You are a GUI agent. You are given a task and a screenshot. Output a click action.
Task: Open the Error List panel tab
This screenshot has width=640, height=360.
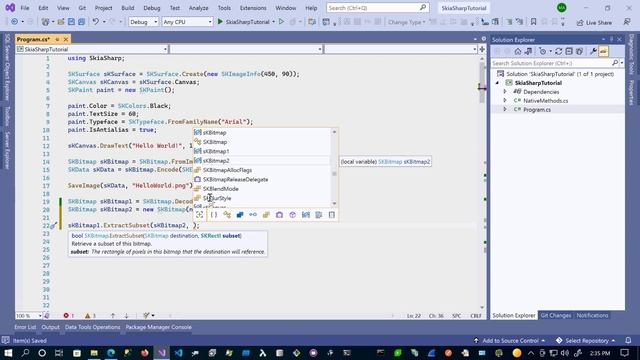tap(25, 327)
